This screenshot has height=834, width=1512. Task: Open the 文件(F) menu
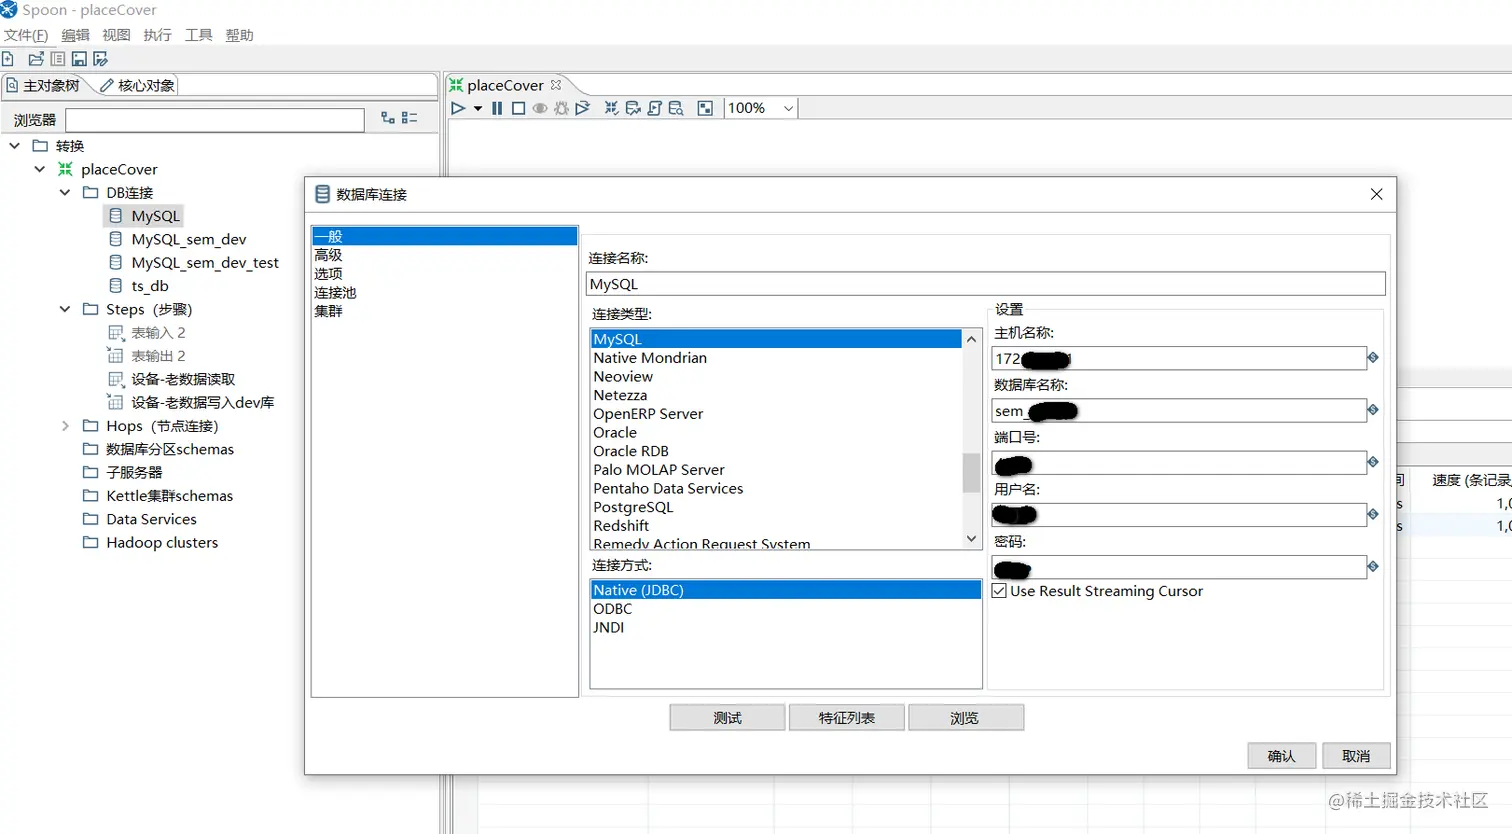[26, 35]
